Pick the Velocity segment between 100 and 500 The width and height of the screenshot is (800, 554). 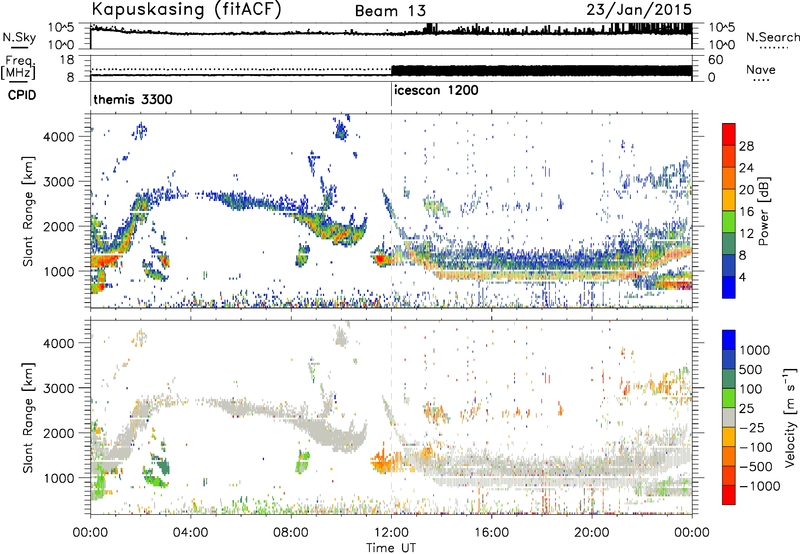(729, 379)
